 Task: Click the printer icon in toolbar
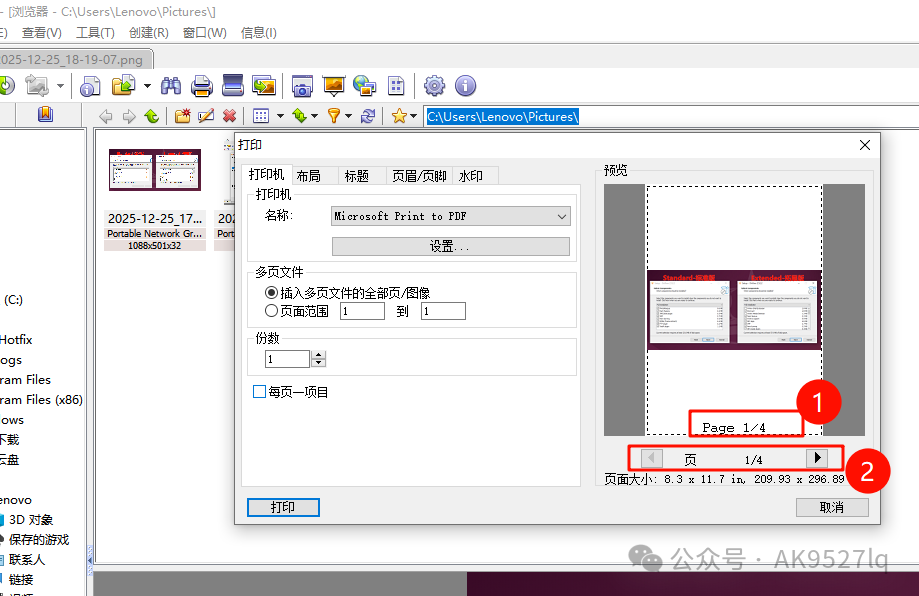(202, 86)
